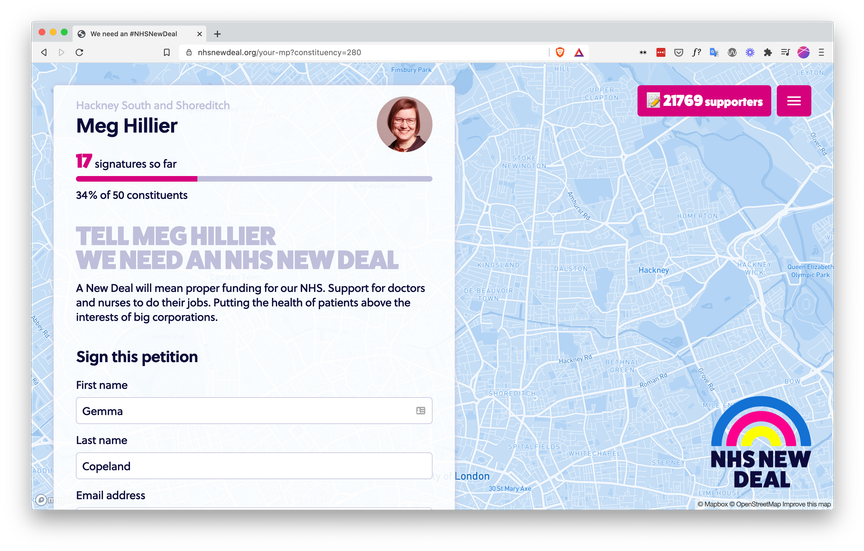This screenshot has height=551, width=864.
Task: Open a new browser tab
Action: click(218, 34)
